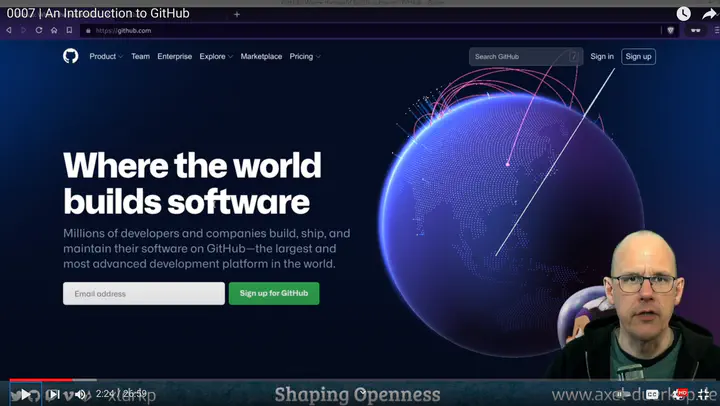Open the Pricing dropdown
The width and height of the screenshot is (720, 406).
305,57
